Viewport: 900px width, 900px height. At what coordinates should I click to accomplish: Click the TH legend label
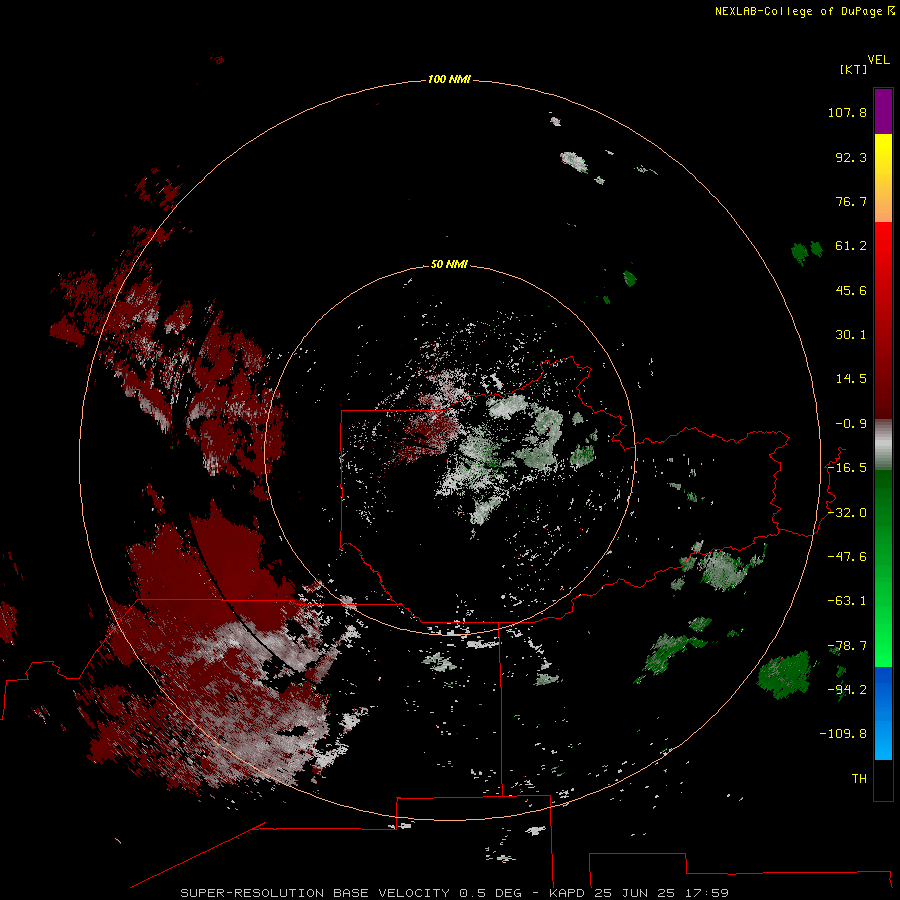coord(859,779)
